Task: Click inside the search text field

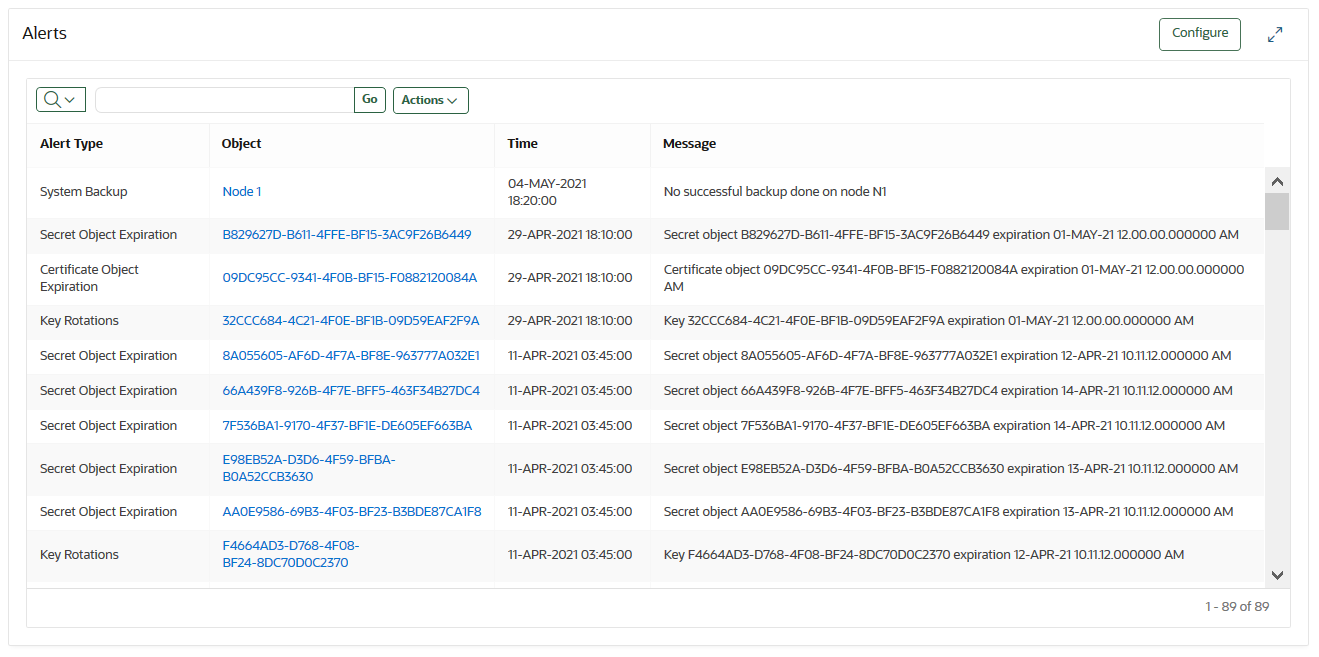Action: pyautogui.click(x=224, y=99)
